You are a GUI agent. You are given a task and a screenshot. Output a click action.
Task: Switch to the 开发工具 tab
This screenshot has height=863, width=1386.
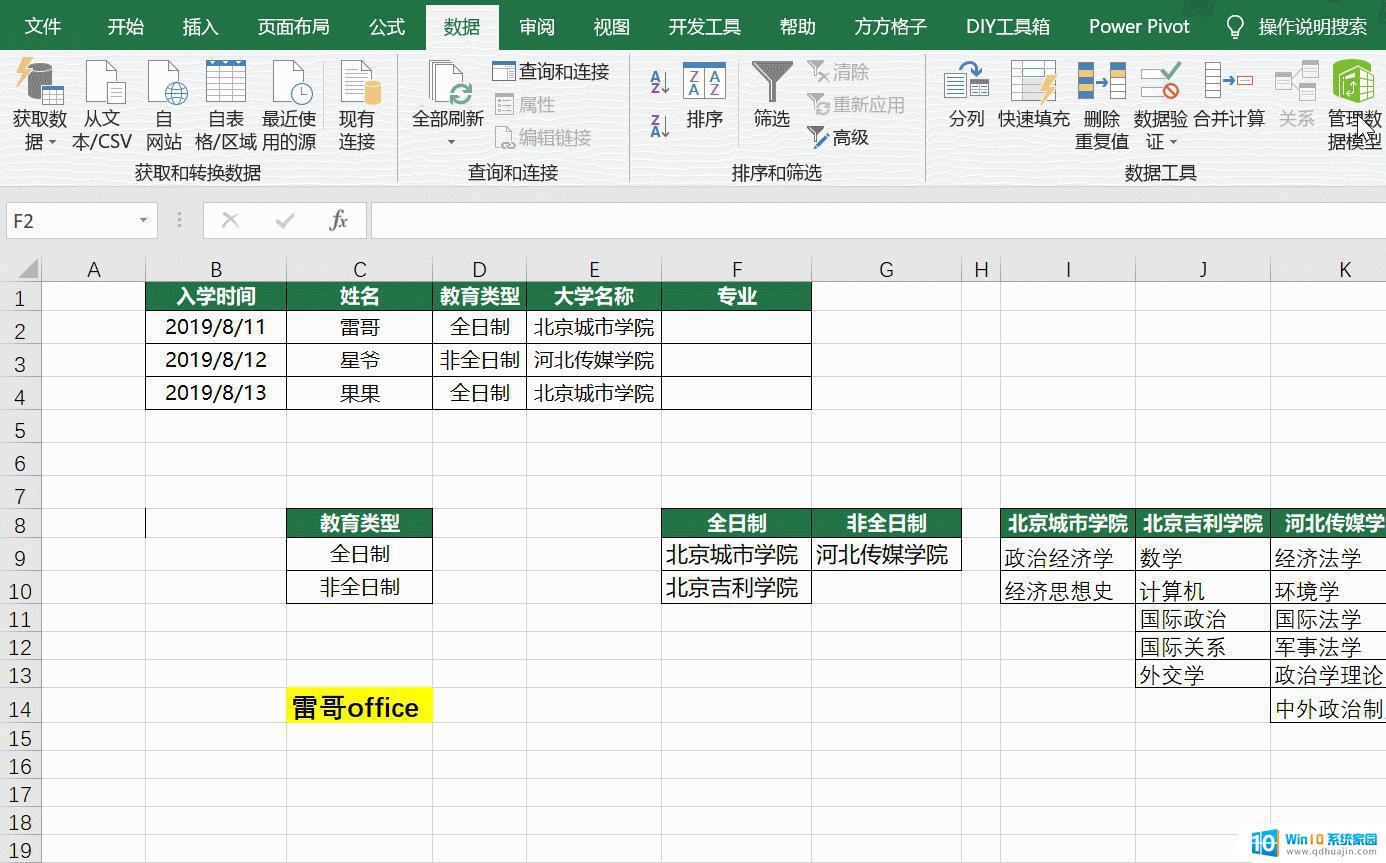[705, 26]
